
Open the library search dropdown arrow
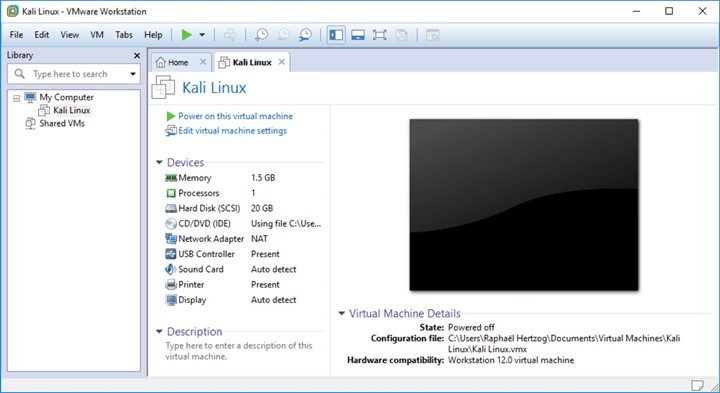(133, 74)
